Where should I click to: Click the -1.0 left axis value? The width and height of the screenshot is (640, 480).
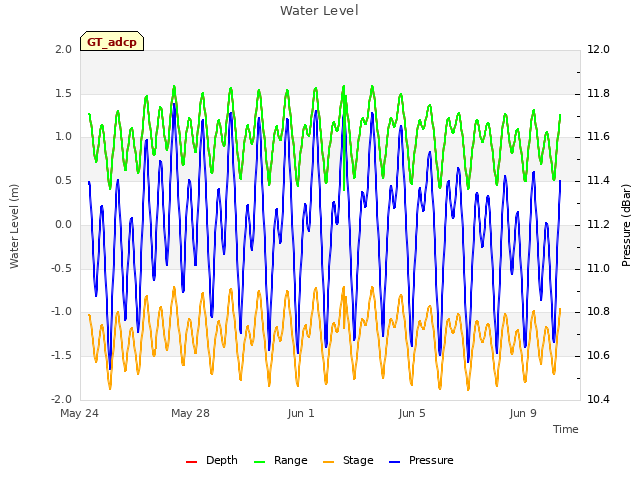(x=61, y=311)
